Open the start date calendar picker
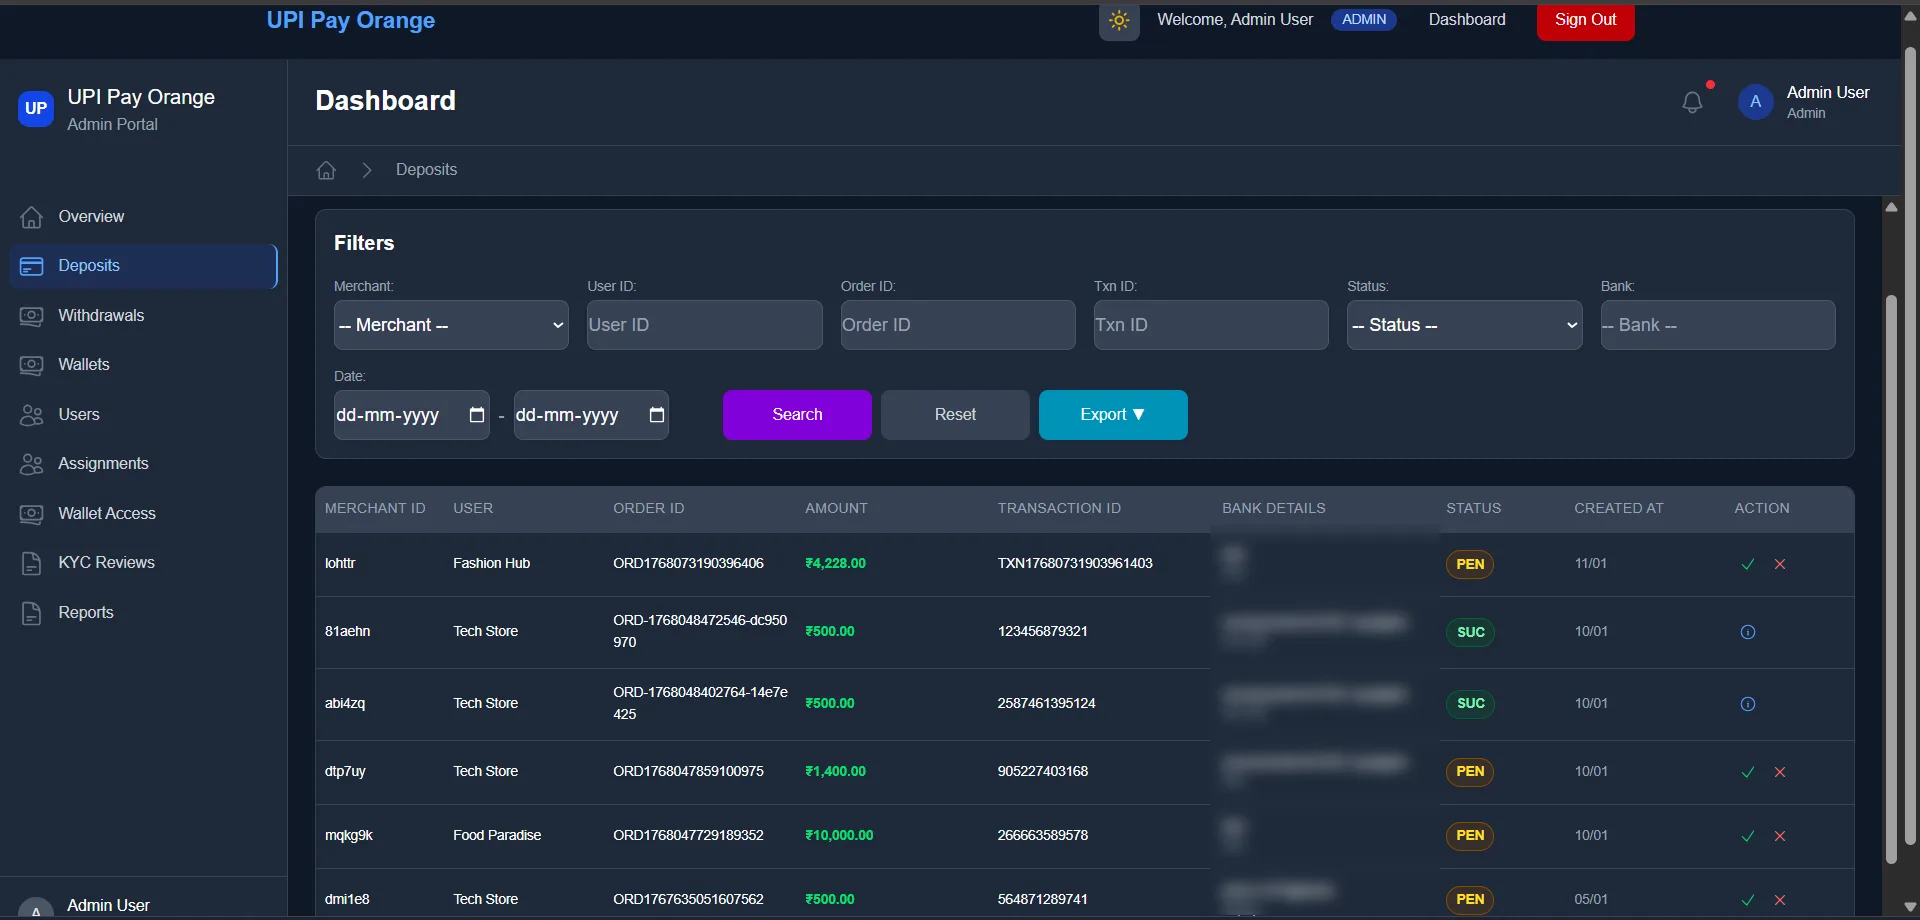This screenshot has width=1920, height=920. (x=477, y=415)
